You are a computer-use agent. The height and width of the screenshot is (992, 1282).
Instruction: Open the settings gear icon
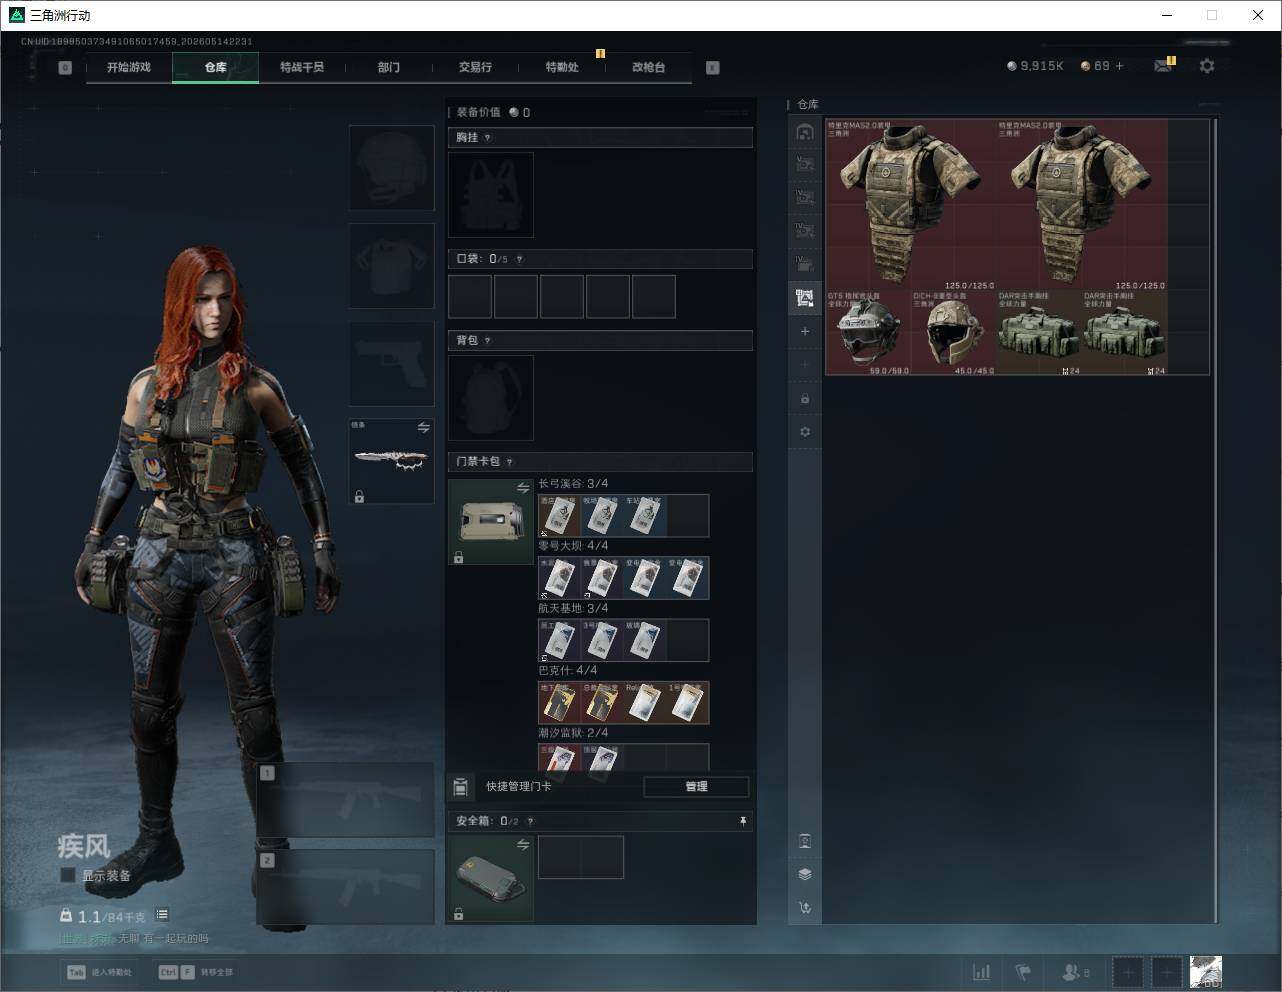(1207, 66)
